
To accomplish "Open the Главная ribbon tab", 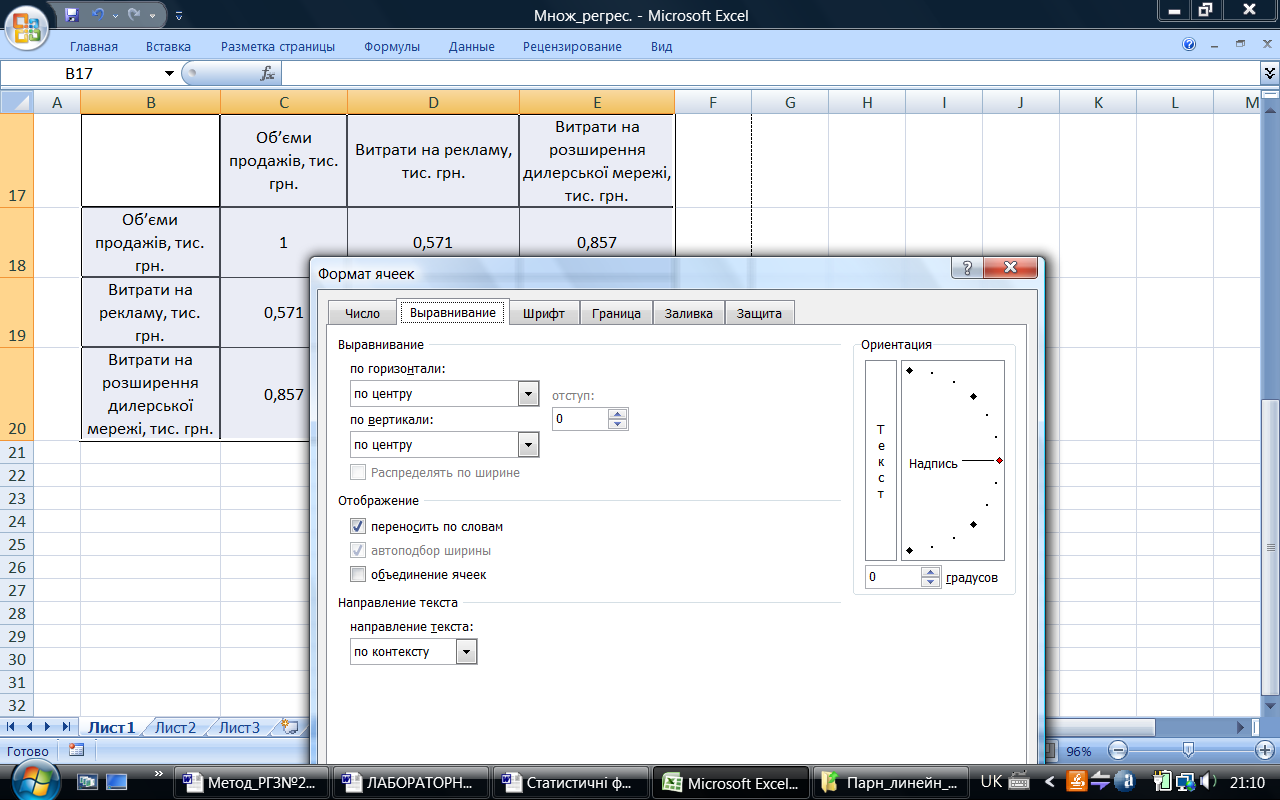I will [x=94, y=46].
